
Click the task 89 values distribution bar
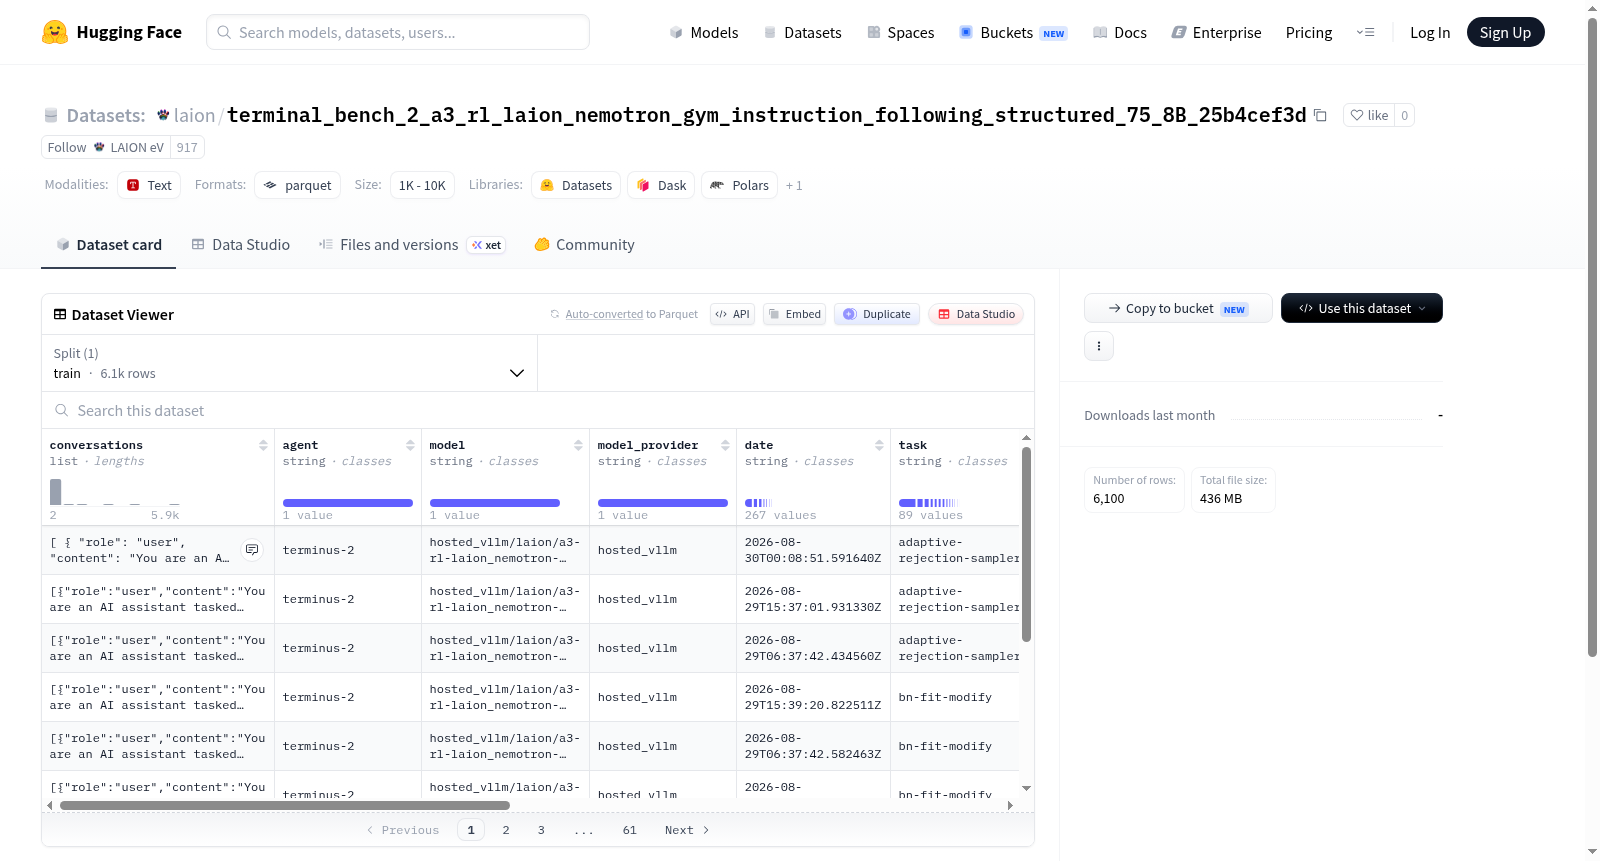(x=928, y=503)
